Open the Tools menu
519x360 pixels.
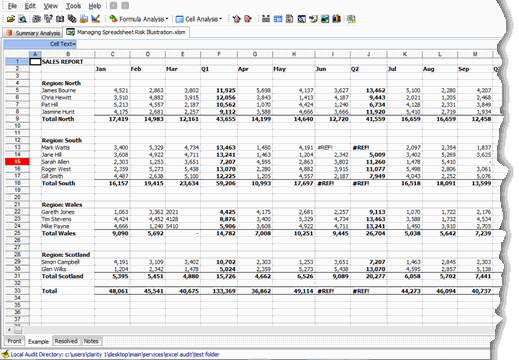[x=73, y=6]
